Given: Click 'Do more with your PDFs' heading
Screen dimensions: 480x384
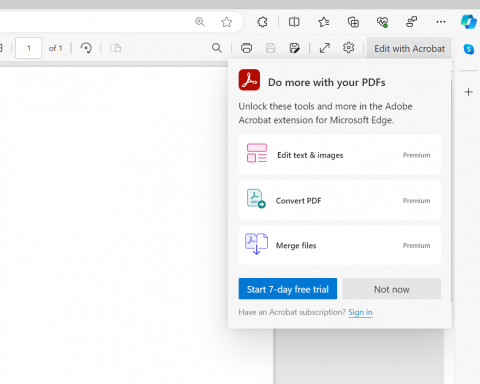Looking at the screenshot, I should (327, 82).
